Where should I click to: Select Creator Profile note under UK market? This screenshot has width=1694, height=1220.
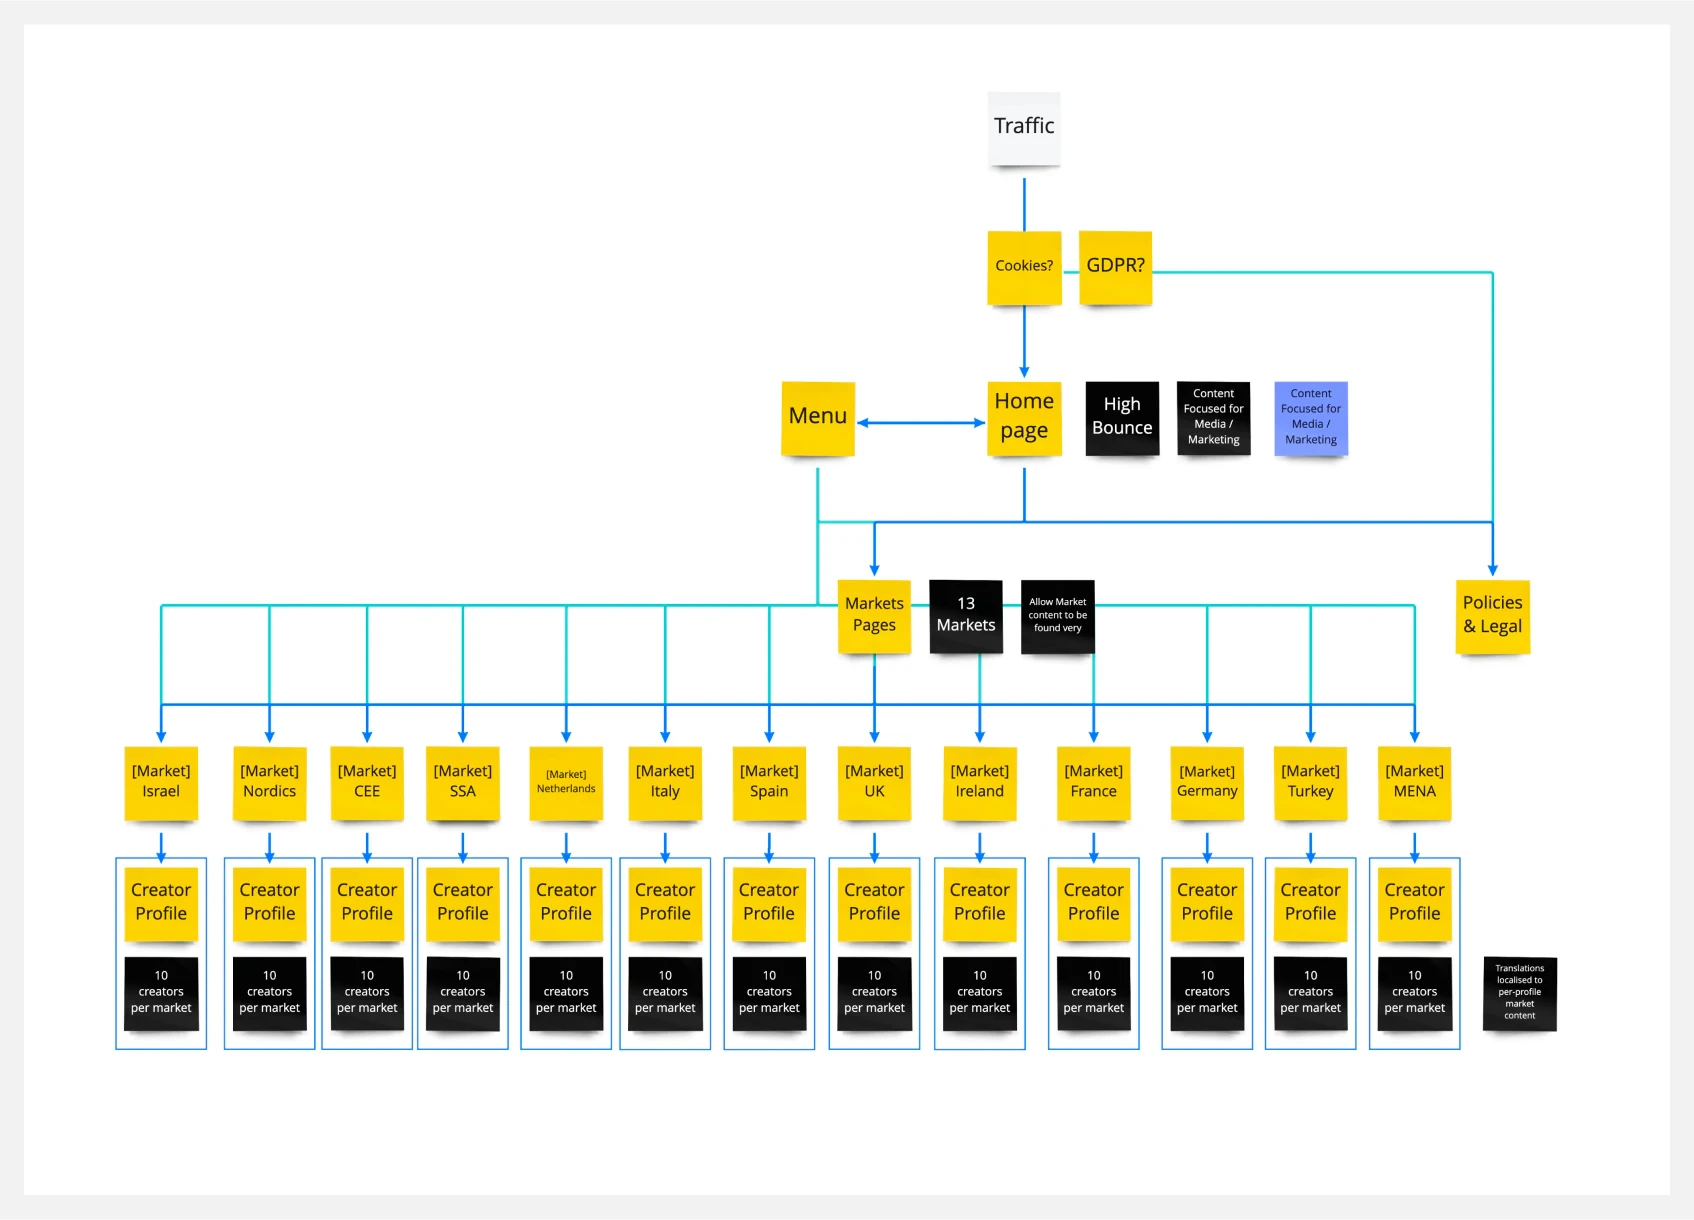[874, 905]
